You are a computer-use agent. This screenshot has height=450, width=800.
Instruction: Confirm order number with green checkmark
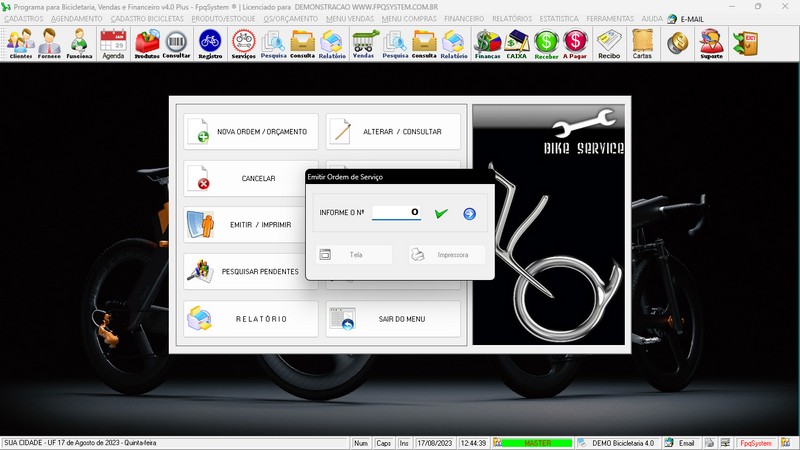tap(441, 213)
